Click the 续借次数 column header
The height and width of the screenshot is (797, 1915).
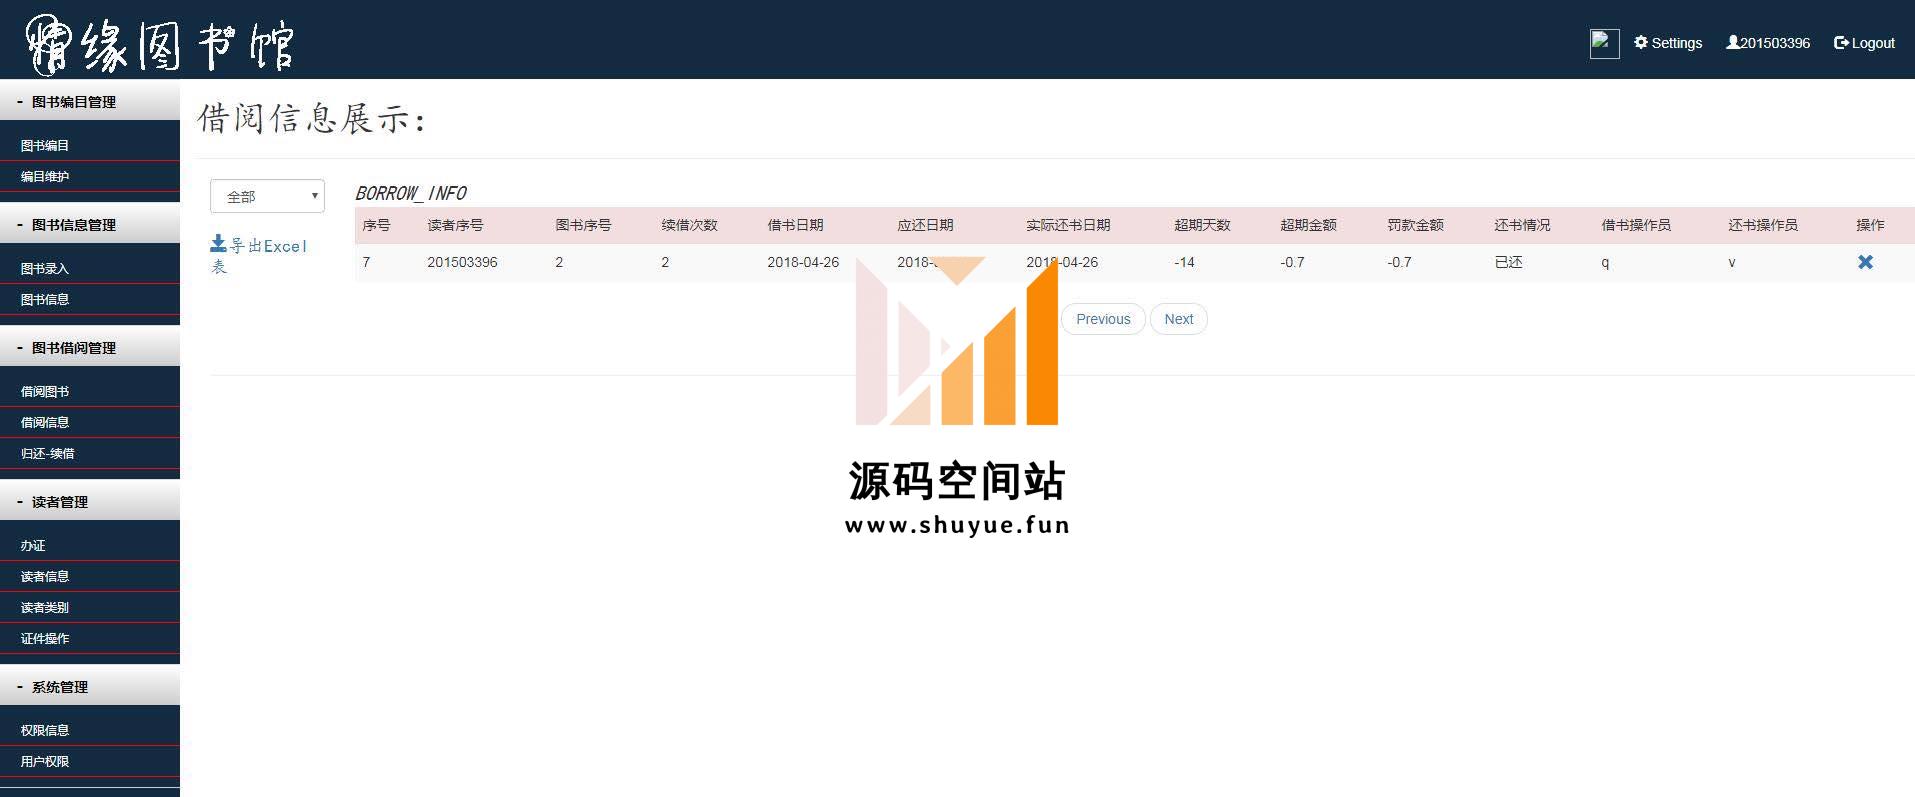(x=689, y=225)
